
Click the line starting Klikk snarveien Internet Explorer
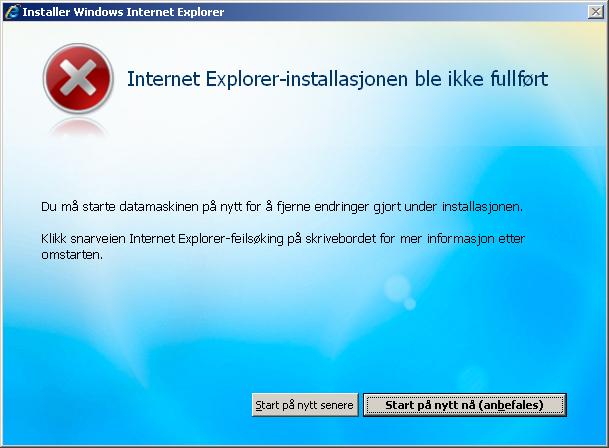click(283, 239)
